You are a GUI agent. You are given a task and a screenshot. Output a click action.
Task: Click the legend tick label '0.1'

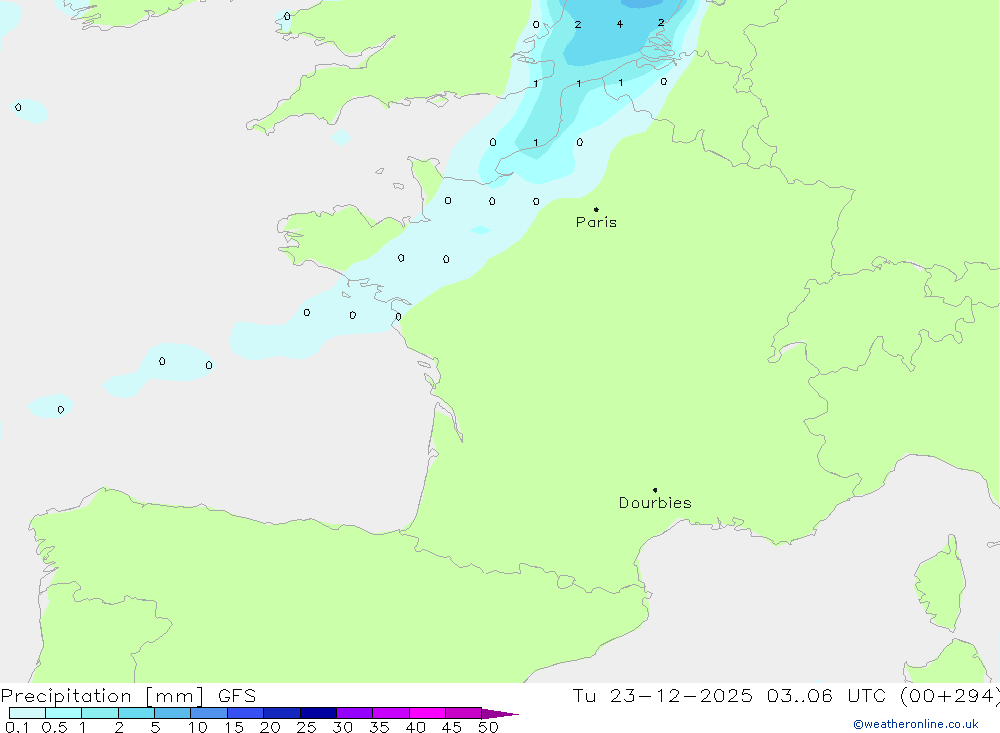coord(17,727)
